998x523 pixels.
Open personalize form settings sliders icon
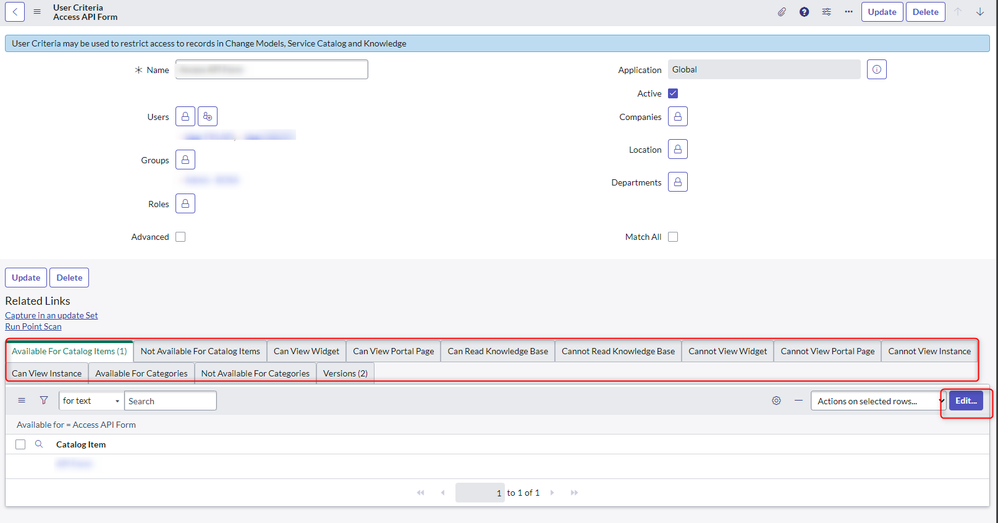[826, 11]
